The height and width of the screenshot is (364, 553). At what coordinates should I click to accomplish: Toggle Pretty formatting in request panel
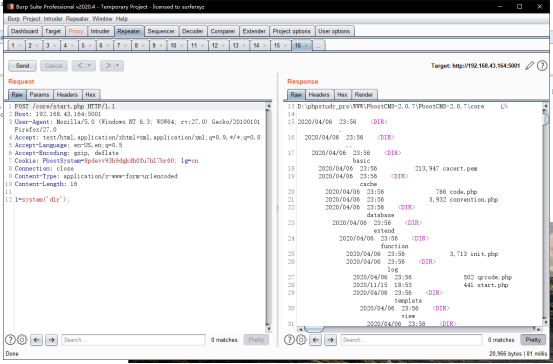pos(256,340)
